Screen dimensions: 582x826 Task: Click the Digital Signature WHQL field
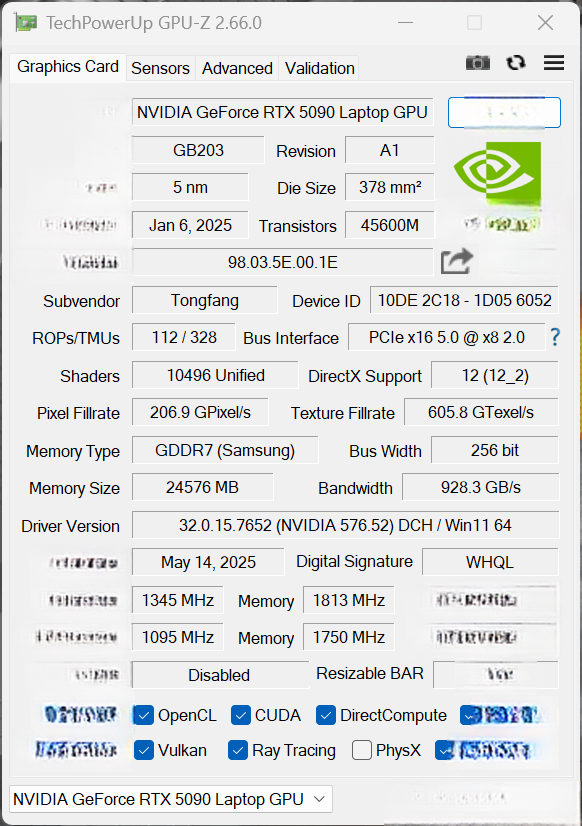[490, 562]
